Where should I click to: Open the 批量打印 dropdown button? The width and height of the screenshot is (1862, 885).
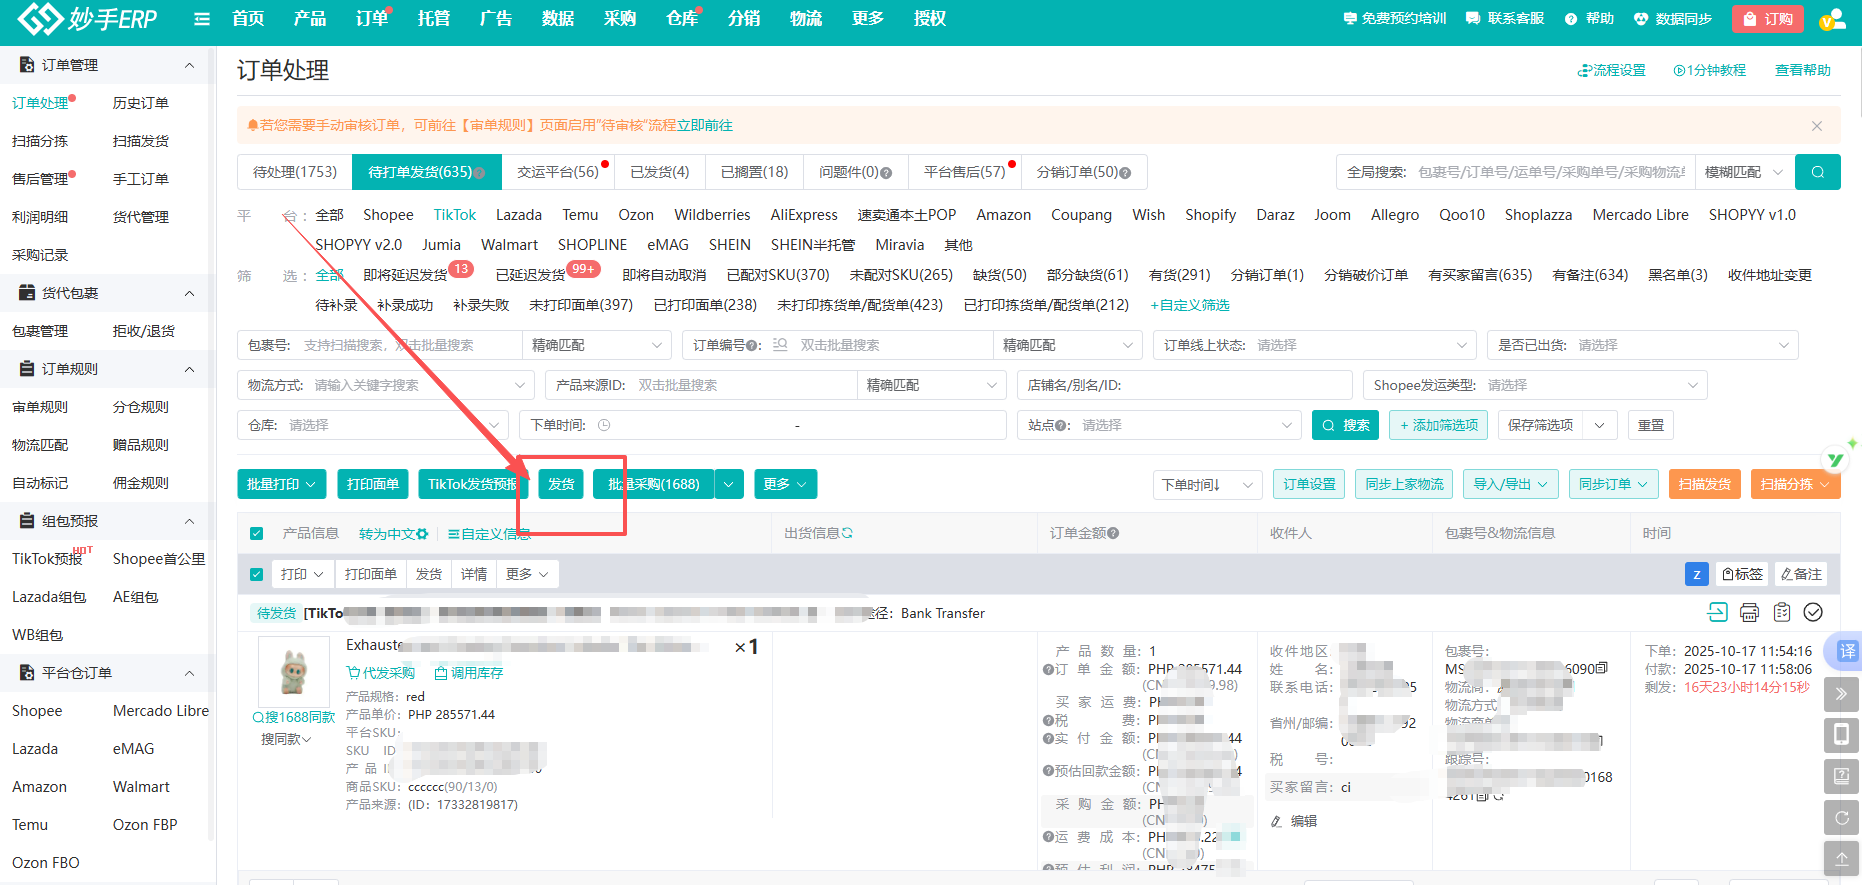[x=281, y=484]
